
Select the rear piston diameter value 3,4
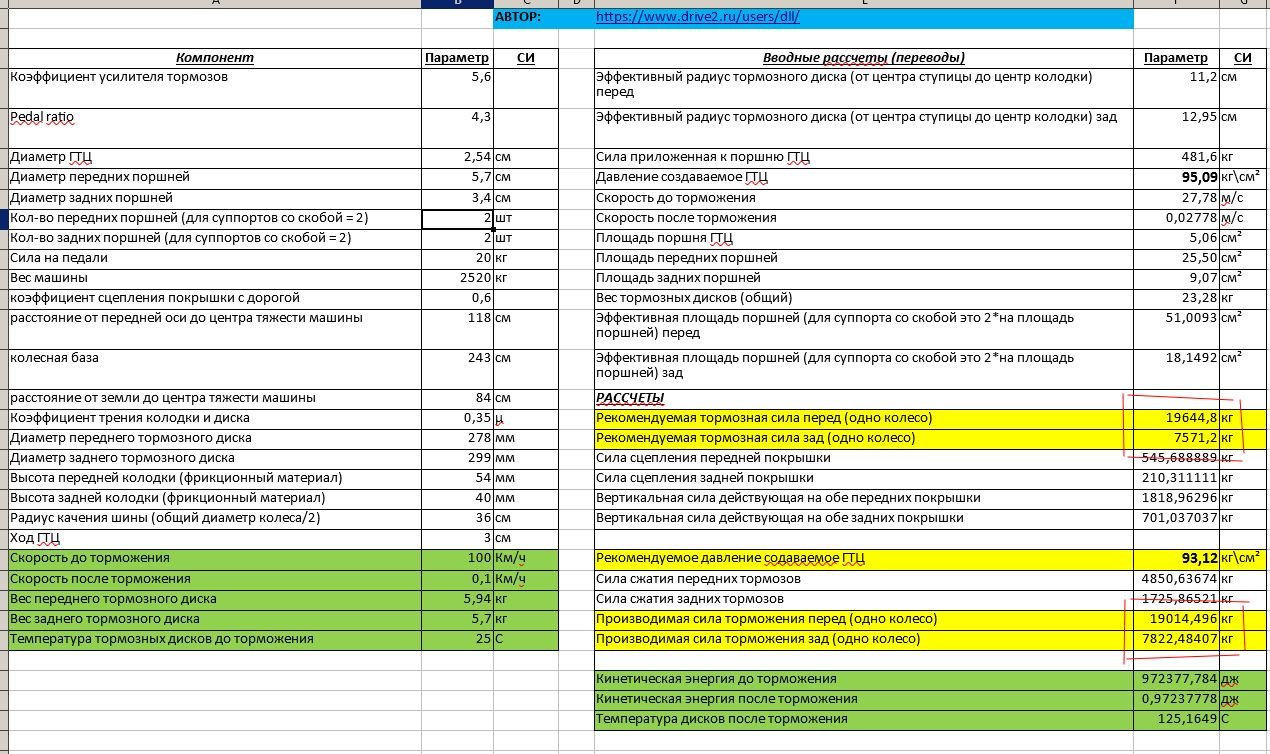pos(458,198)
